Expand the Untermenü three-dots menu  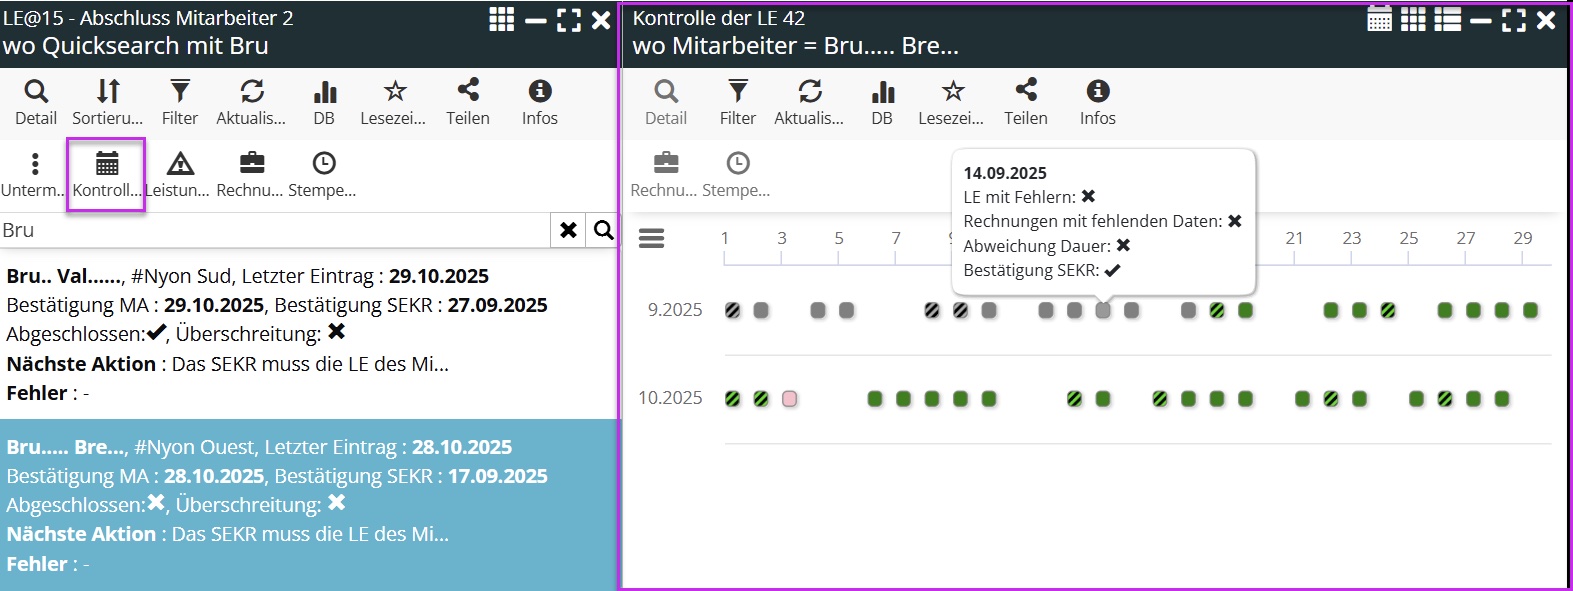tap(34, 174)
